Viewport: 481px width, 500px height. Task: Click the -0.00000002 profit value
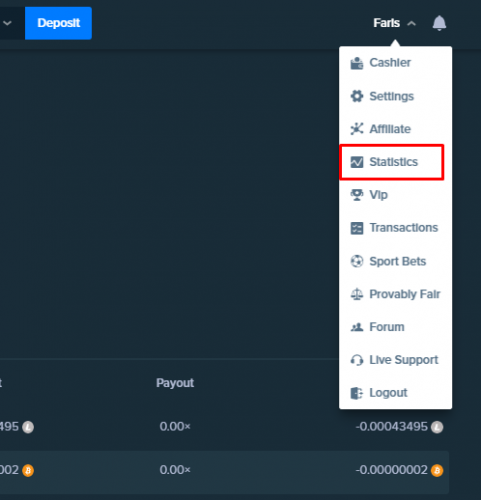pyautogui.click(x=392, y=470)
